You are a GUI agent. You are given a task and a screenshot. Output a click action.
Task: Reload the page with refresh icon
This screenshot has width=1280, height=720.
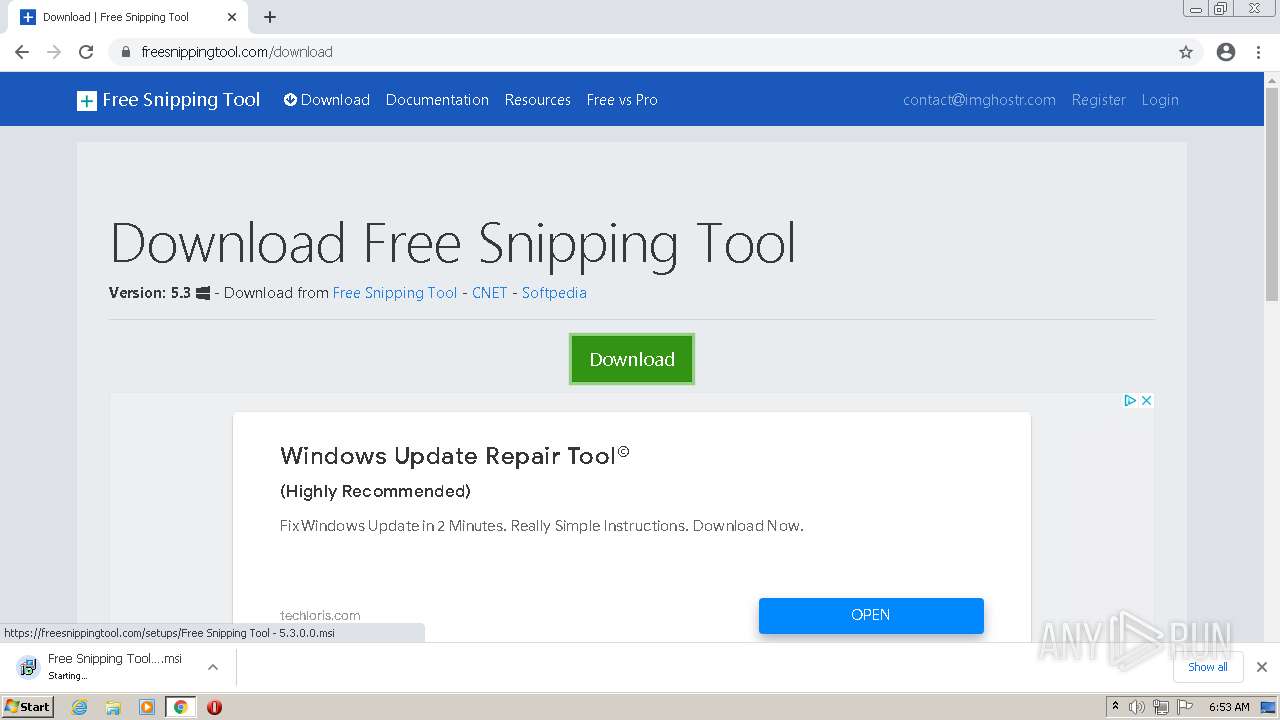click(x=86, y=52)
